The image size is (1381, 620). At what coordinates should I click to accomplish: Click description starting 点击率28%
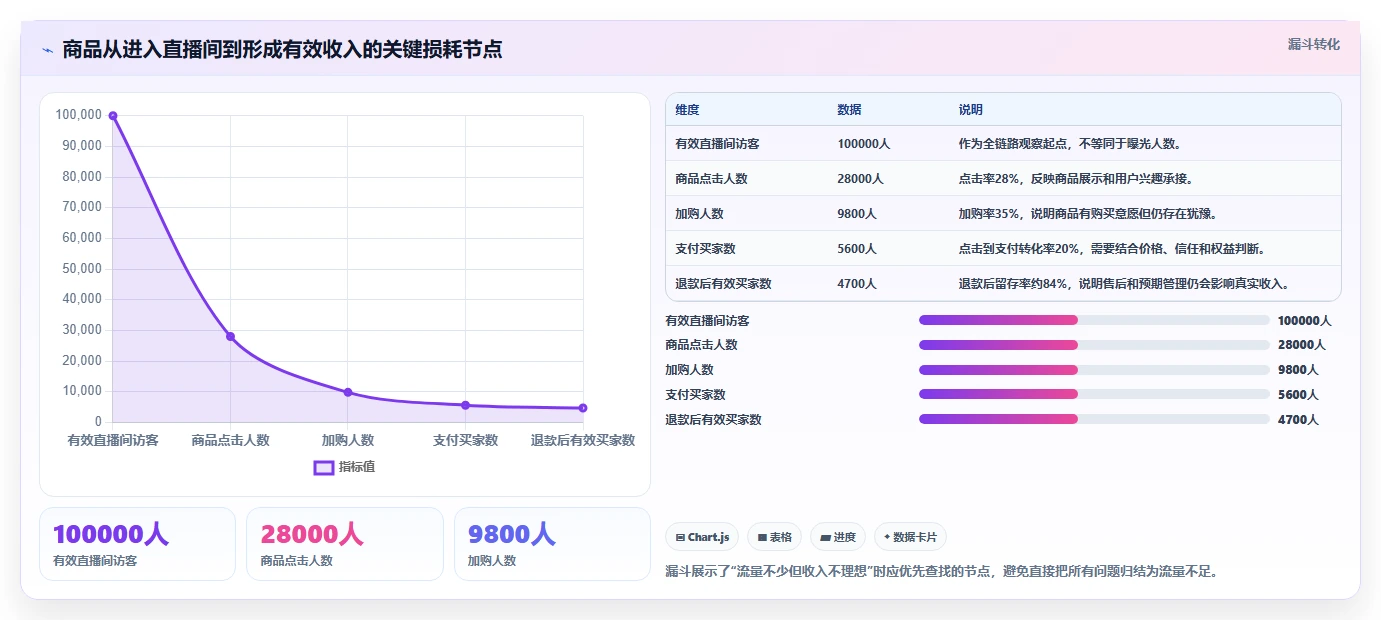click(1076, 179)
